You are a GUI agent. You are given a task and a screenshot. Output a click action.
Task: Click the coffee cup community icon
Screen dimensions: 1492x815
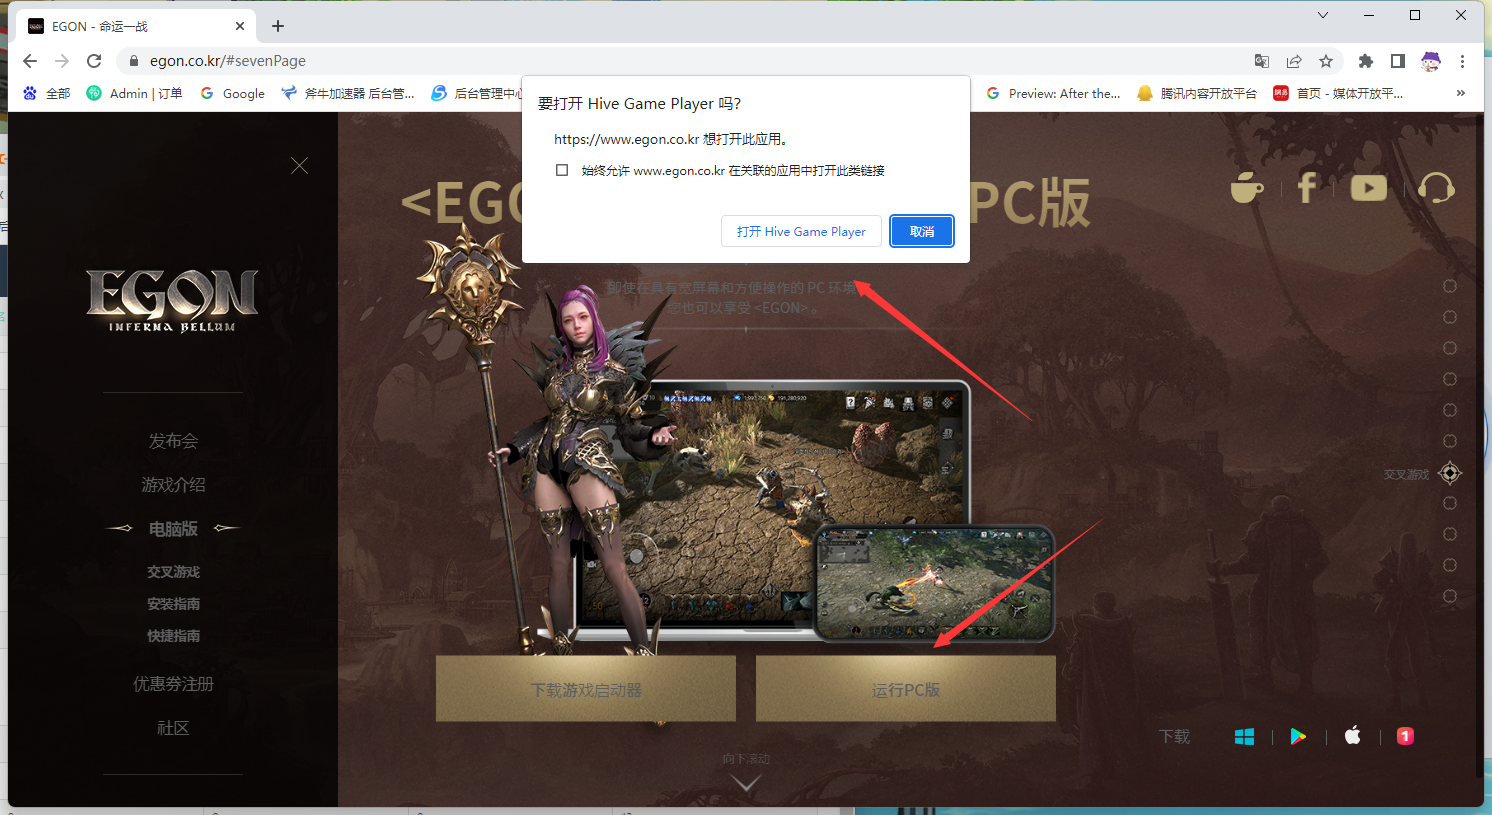1246,188
